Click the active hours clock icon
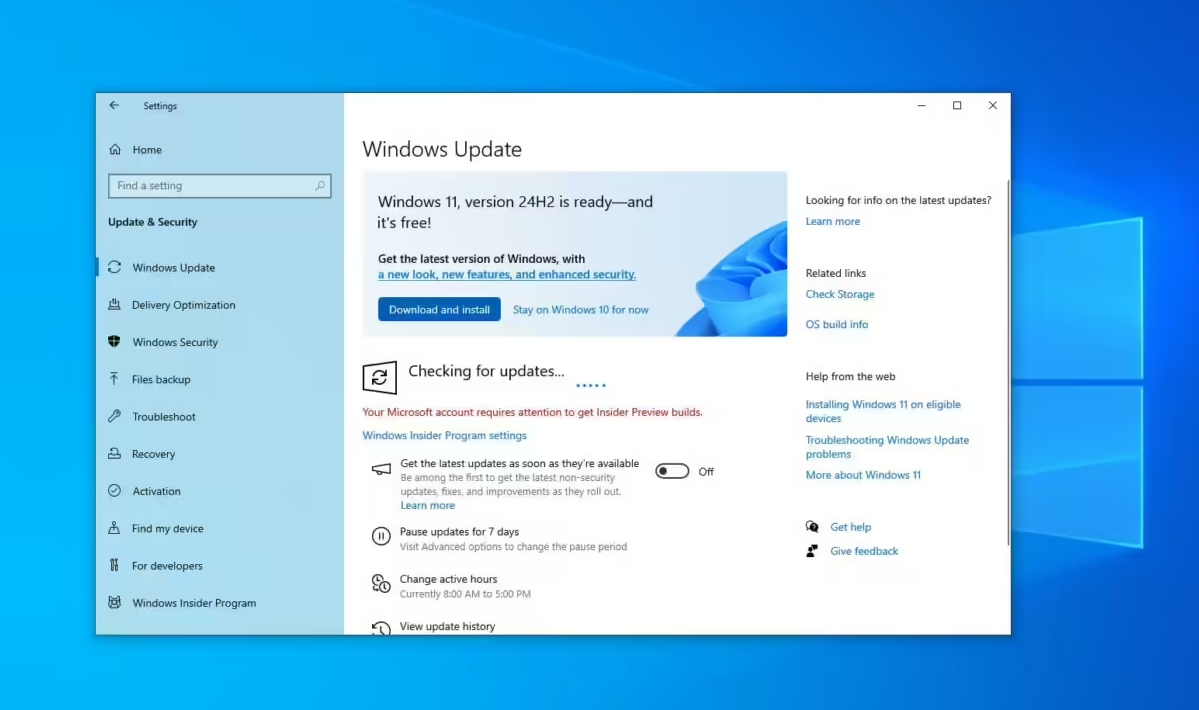Screen dimensions: 1199x710 pyautogui.click(x=381, y=584)
